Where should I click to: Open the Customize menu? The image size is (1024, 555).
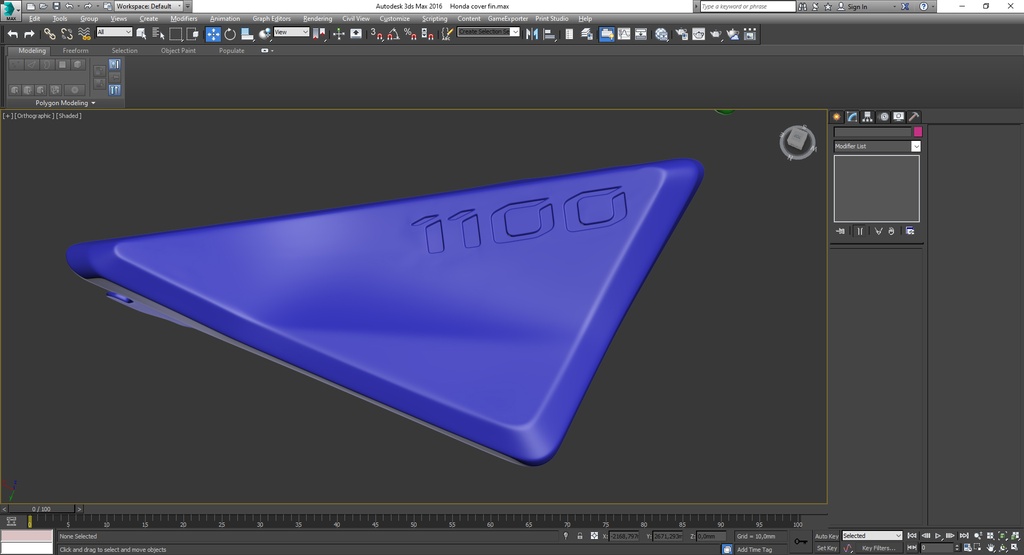(x=394, y=18)
